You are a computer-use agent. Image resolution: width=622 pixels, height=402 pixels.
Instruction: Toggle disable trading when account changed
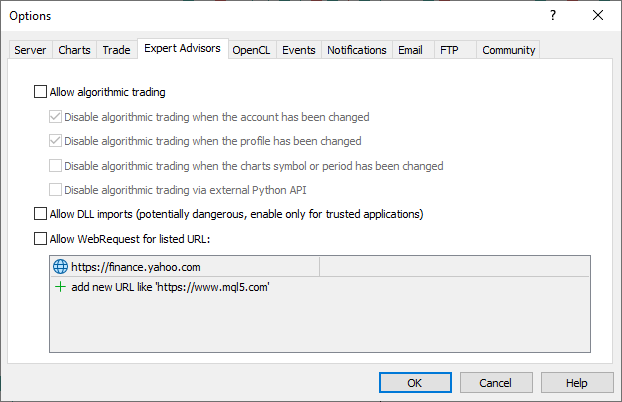point(55,117)
